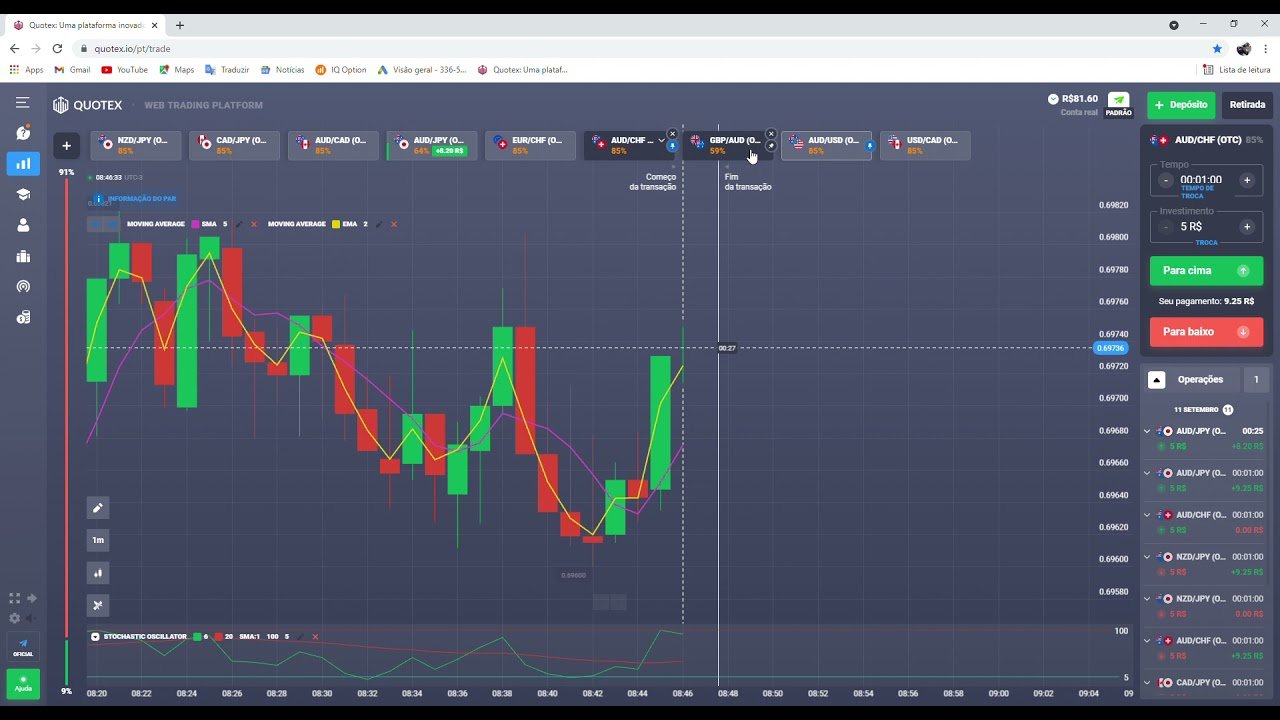Remove the EMA 2 moving average indicator
The height and width of the screenshot is (720, 1280).
pos(393,224)
